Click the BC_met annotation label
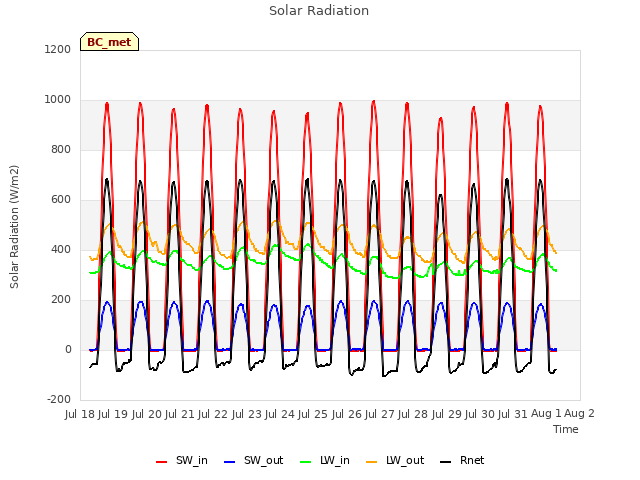 (109, 42)
